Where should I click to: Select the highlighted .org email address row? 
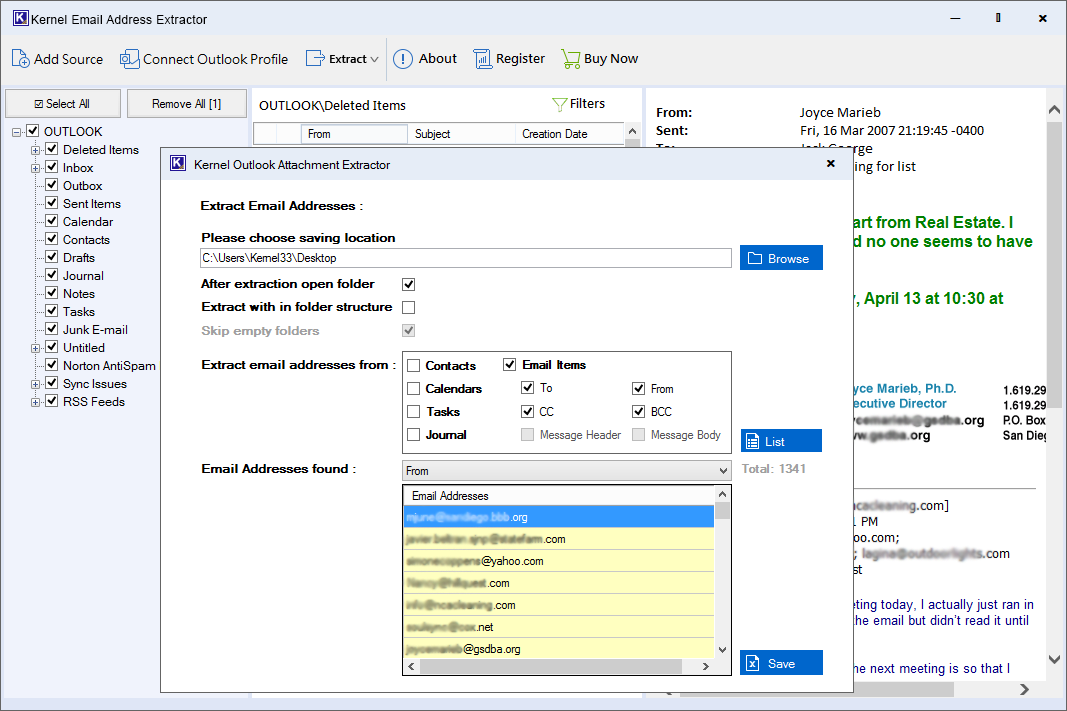(x=559, y=517)
